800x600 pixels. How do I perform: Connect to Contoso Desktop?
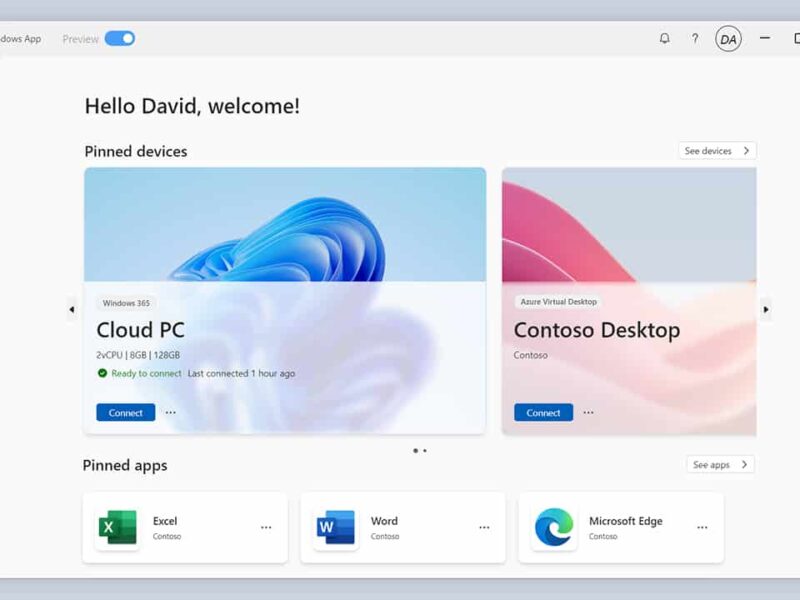[x=542, y=412]
